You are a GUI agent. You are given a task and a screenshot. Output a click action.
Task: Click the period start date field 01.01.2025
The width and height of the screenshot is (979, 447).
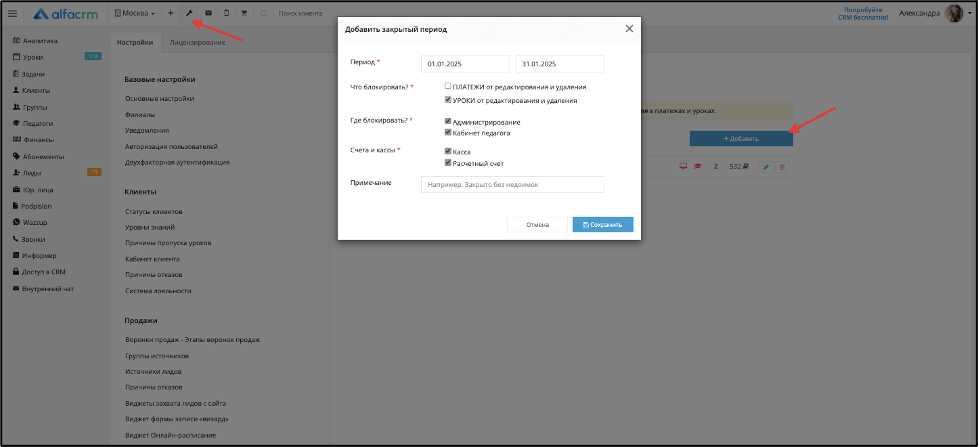(x=466, y=64)
